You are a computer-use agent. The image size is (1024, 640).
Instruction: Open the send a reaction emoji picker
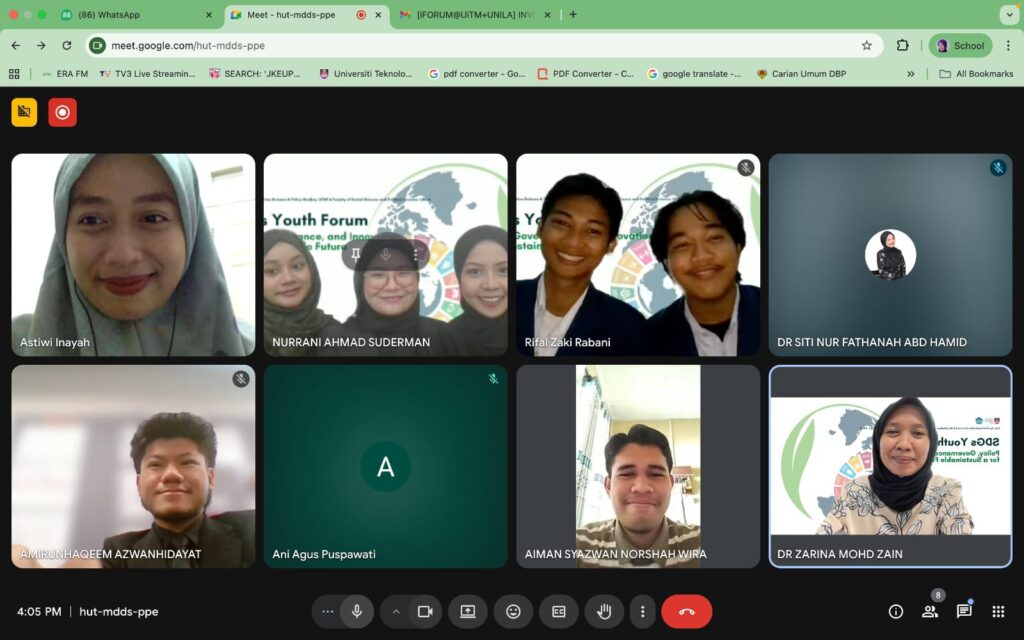click(513, 611)
